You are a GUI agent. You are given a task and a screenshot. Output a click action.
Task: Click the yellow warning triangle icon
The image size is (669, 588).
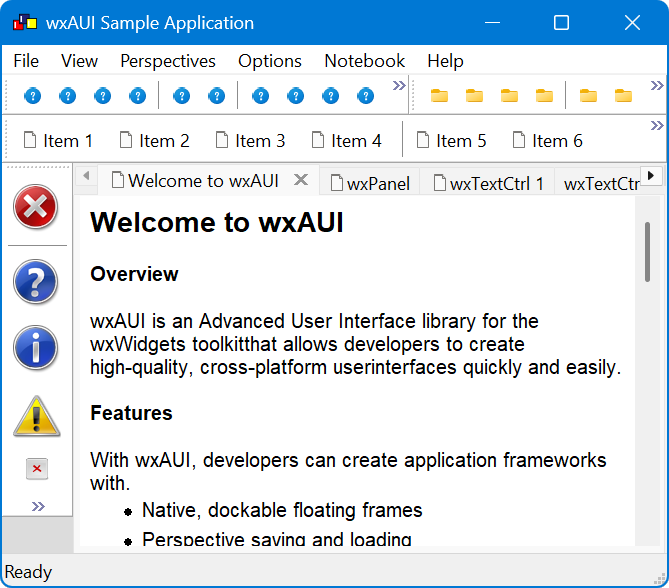coord(37,416)
